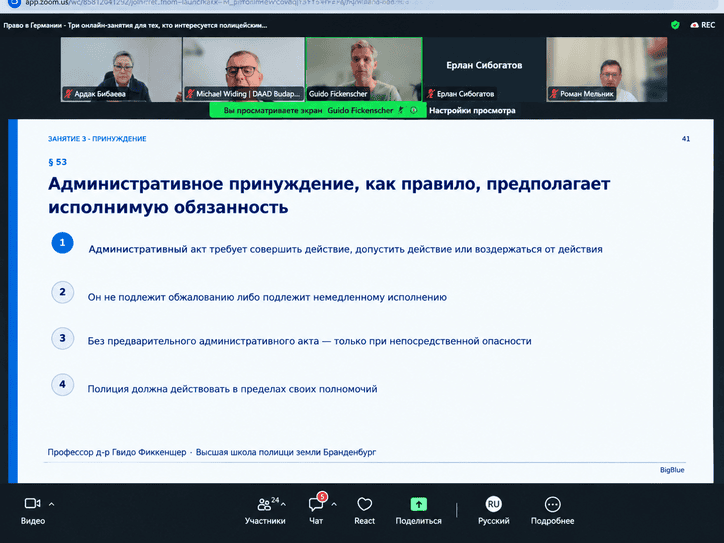
Task: Open the Подробнее more options menu
Action: coord(552,511)
